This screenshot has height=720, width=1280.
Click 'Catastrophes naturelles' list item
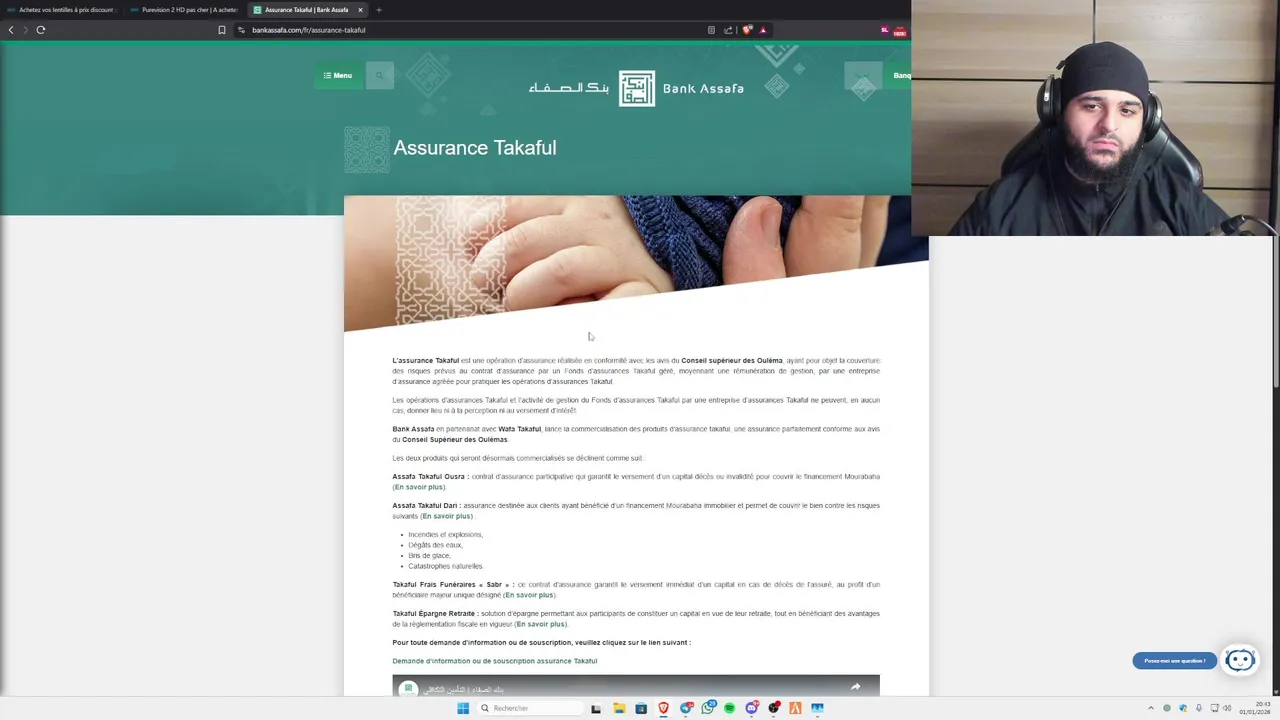[x=445, y=566]
